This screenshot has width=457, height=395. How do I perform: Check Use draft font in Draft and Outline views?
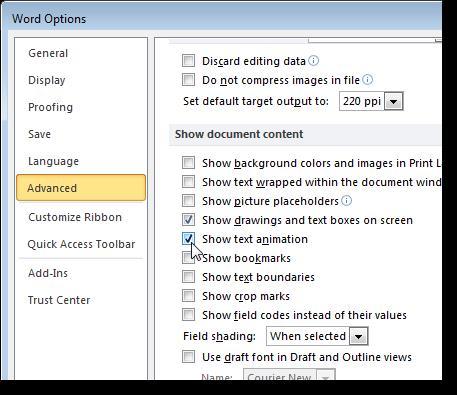coord(188,357)
